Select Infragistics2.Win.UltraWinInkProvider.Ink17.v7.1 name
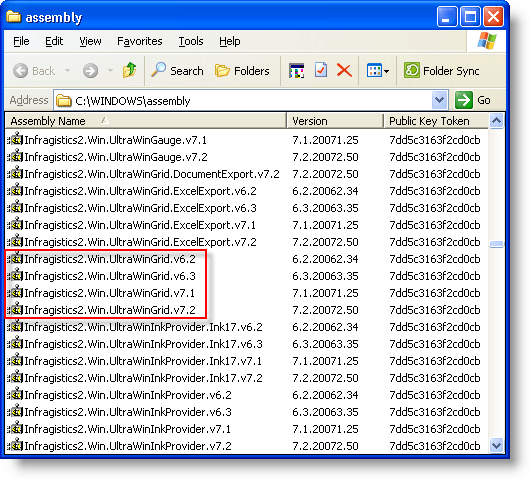This screenshot has width=530, height=479. 143,361
